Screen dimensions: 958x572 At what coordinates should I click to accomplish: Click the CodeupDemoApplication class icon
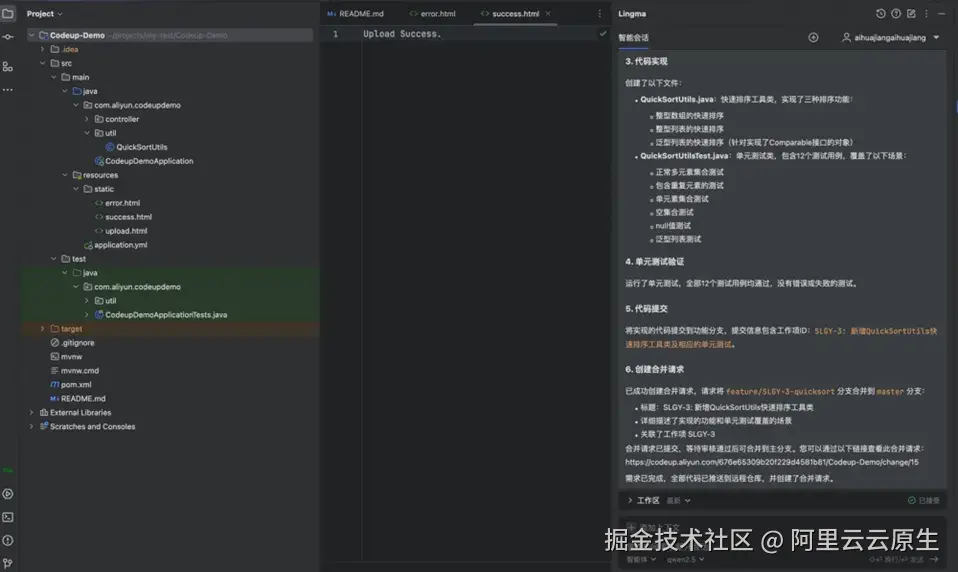(99, 161)
